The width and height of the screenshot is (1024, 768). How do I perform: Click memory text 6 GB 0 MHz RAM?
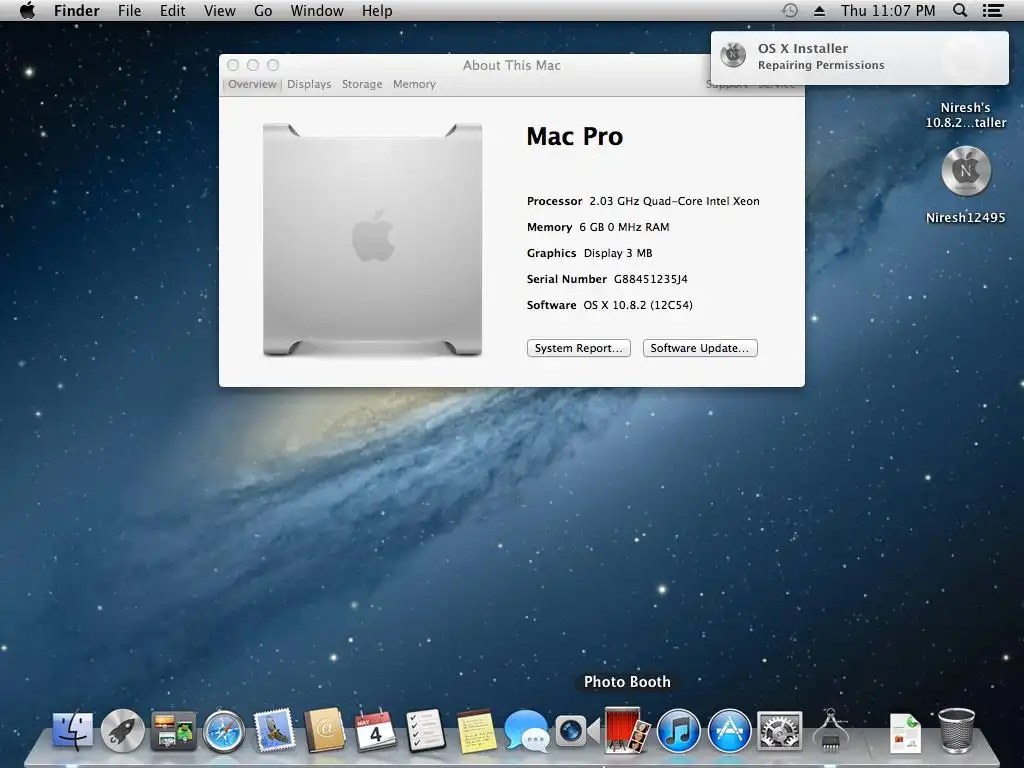click(624, 227)
